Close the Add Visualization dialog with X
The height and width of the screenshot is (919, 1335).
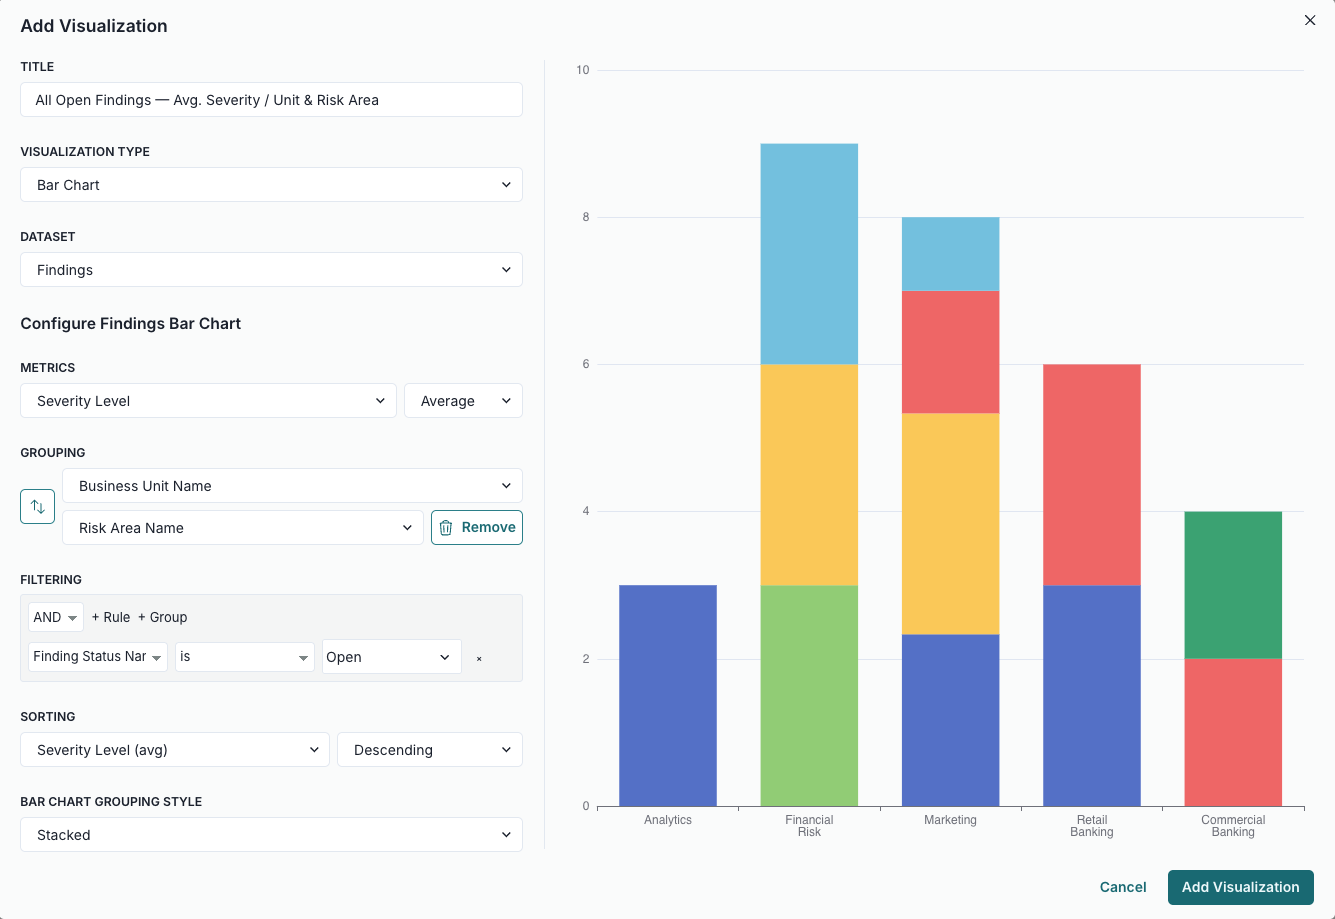pos(1309,20)
